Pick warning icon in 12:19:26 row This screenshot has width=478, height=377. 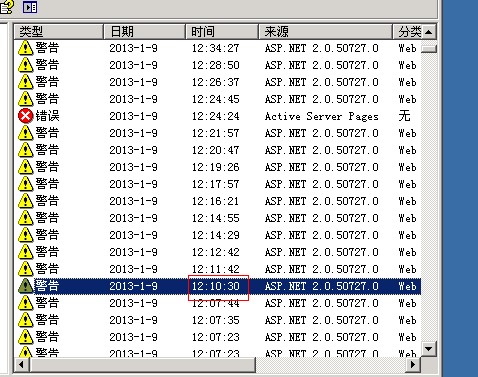(25, 167)
